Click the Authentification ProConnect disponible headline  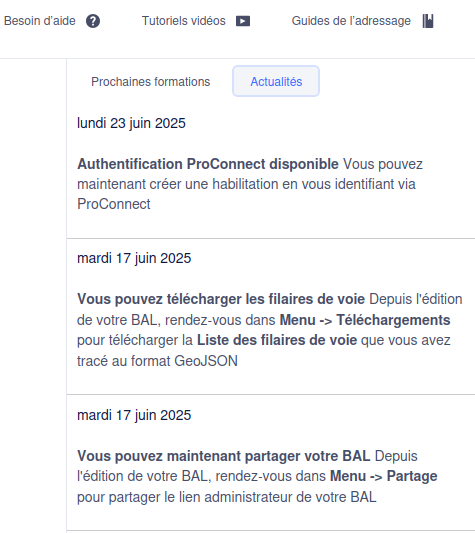208,164
